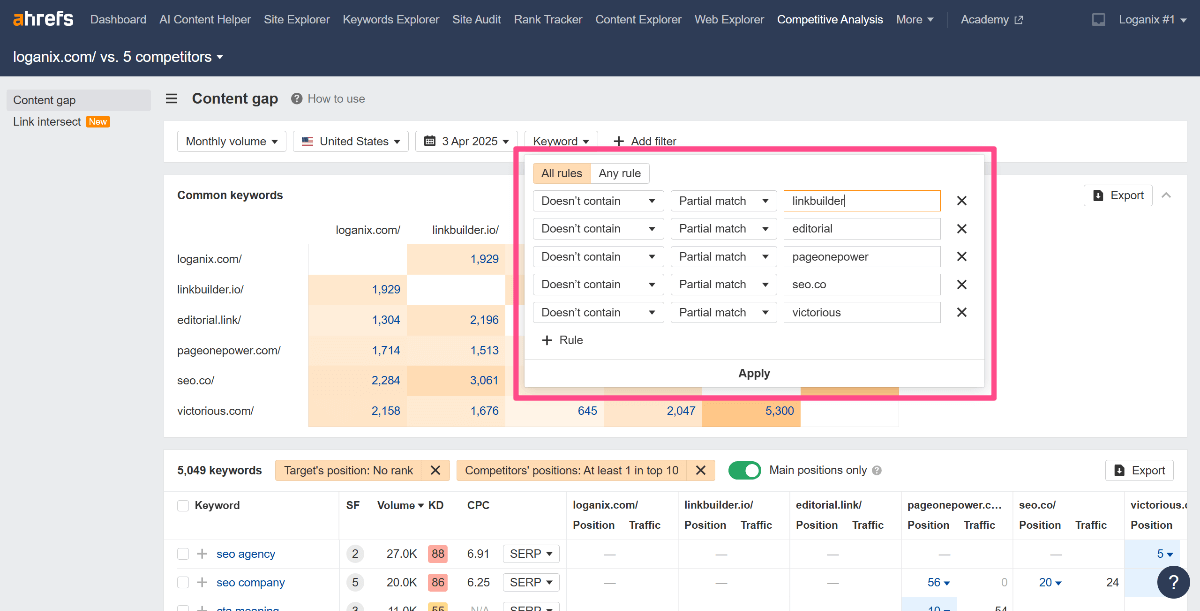Open the More menu in top navigation
This screenshot has width=1200, height=611.
[915, 19]
